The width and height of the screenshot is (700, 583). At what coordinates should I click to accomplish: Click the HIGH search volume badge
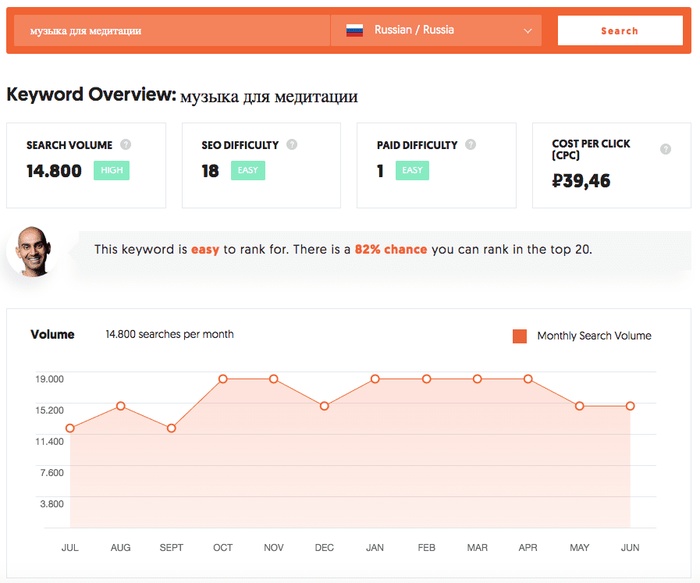112,171
